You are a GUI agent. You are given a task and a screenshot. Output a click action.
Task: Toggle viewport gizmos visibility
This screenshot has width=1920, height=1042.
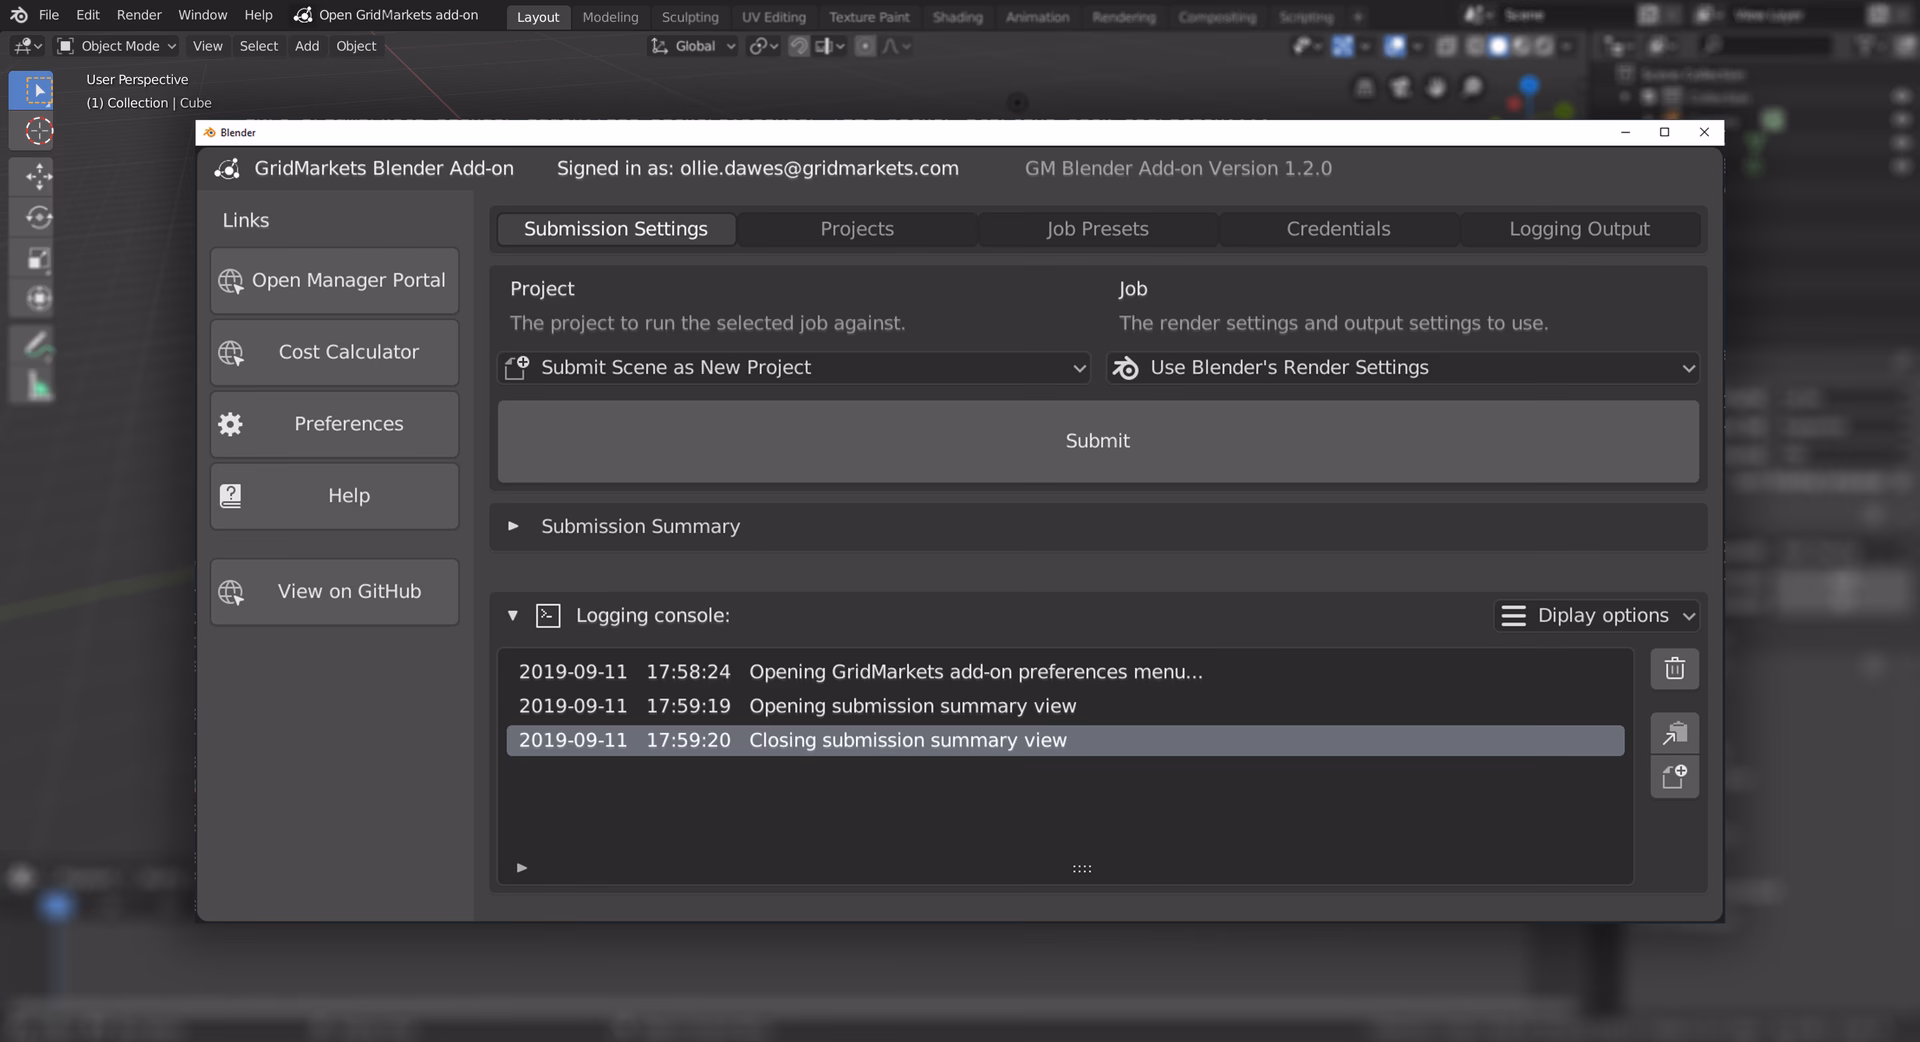point(1342,46)
